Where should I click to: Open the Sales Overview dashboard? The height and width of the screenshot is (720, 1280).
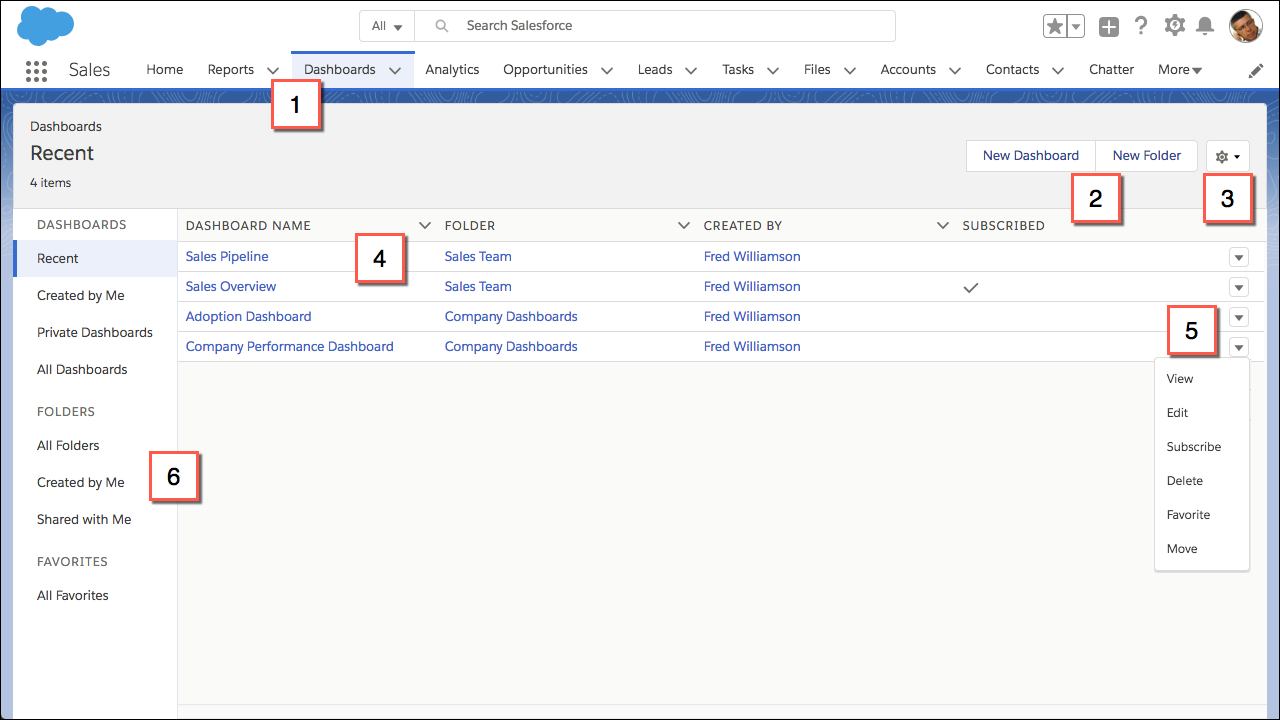click(231, 287)
